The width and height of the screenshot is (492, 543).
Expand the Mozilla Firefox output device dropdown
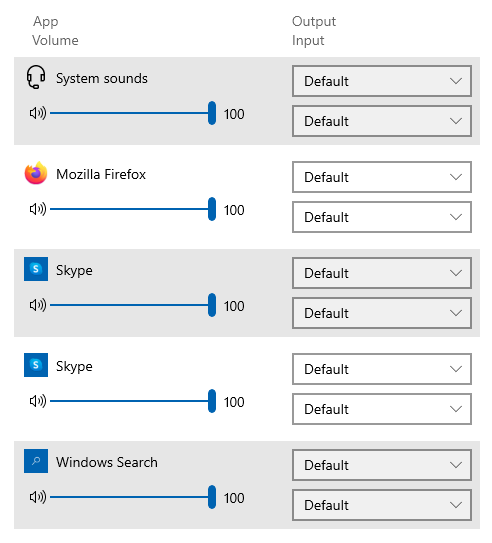point(382,177)
